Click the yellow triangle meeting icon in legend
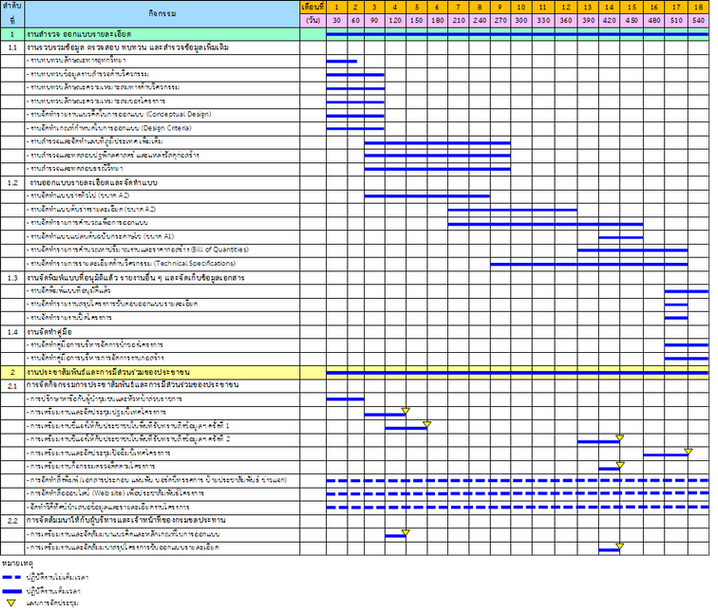This screenshot has height=612, width=718. (x=11, y=603)
